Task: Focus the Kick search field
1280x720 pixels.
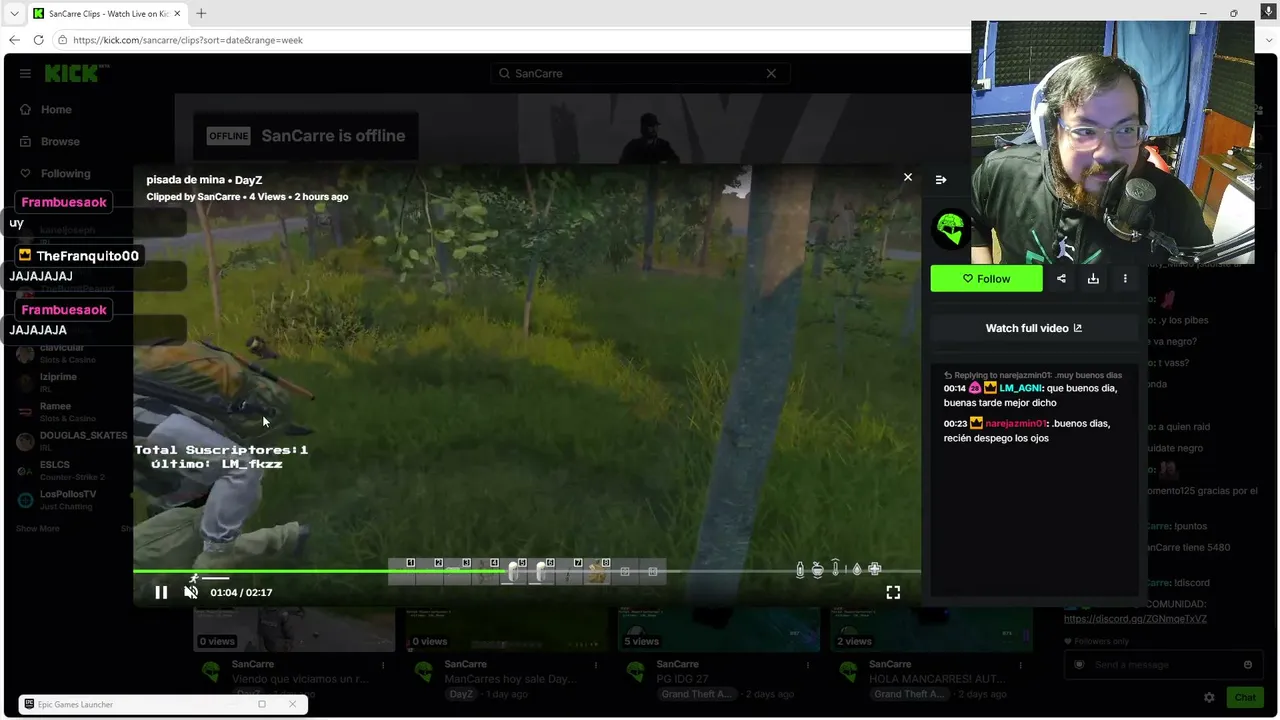Action: coord(640,73)
